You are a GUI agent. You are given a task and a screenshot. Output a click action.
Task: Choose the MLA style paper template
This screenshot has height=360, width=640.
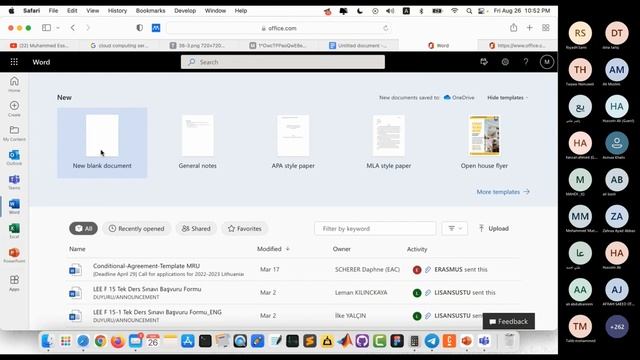389,143
